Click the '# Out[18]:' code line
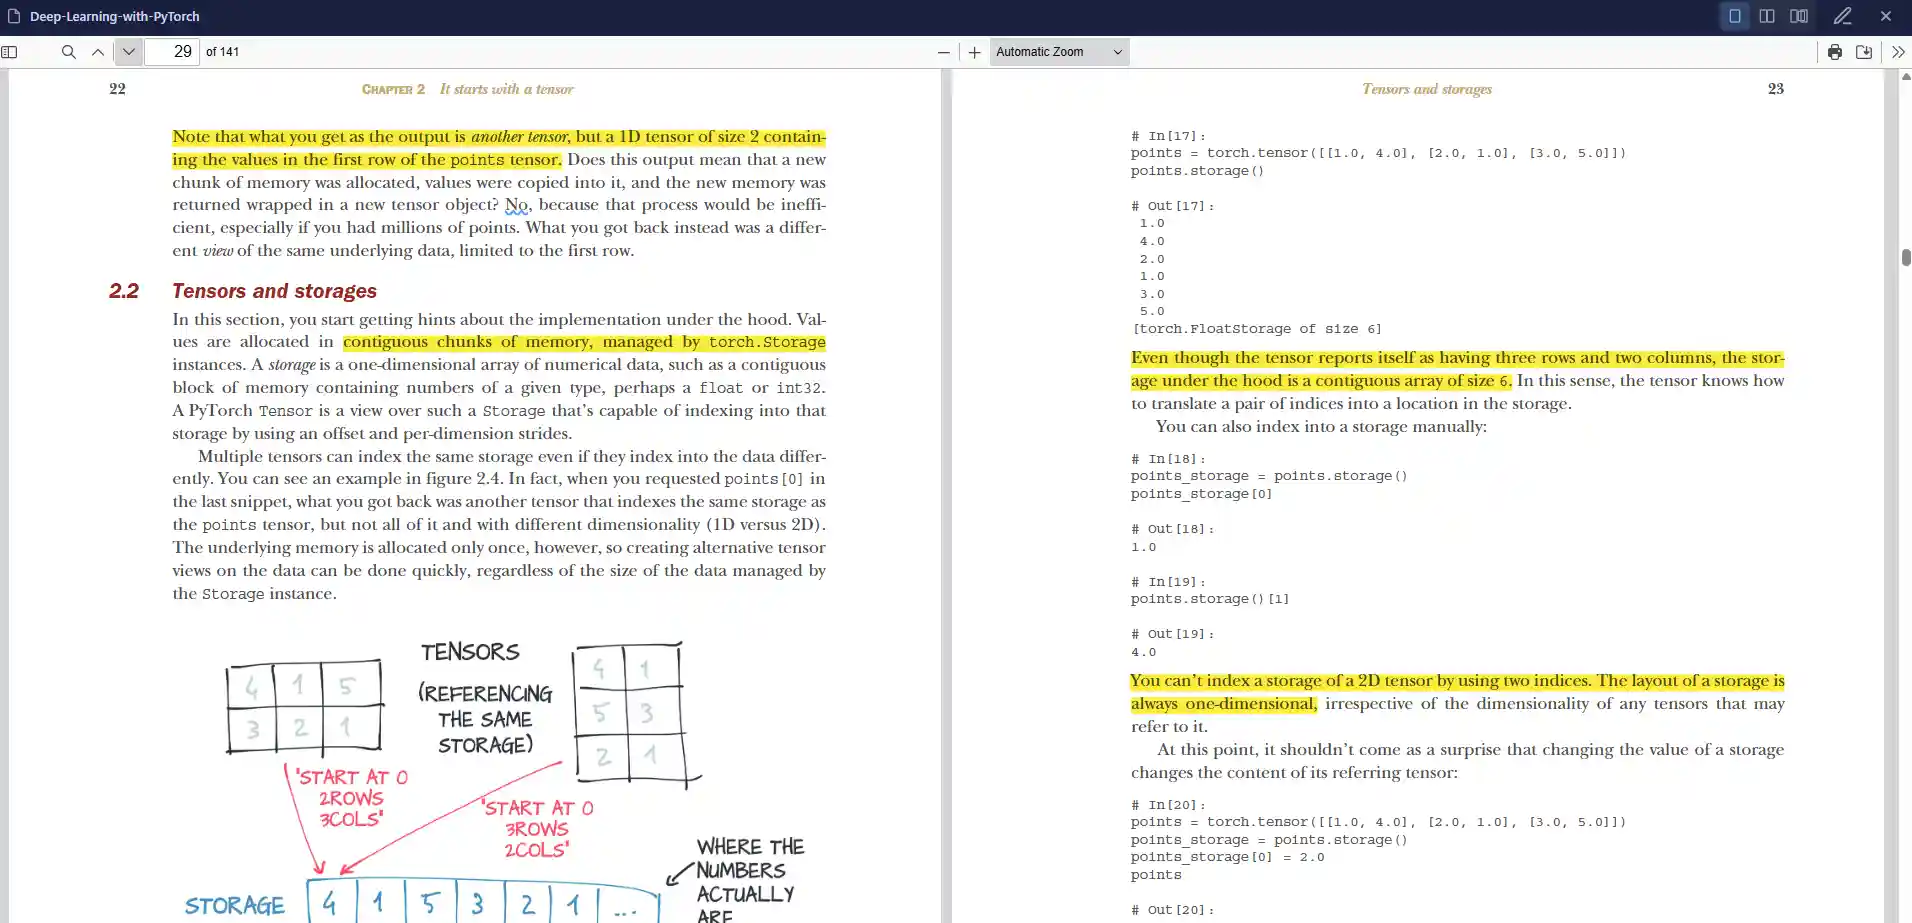 1172,529
